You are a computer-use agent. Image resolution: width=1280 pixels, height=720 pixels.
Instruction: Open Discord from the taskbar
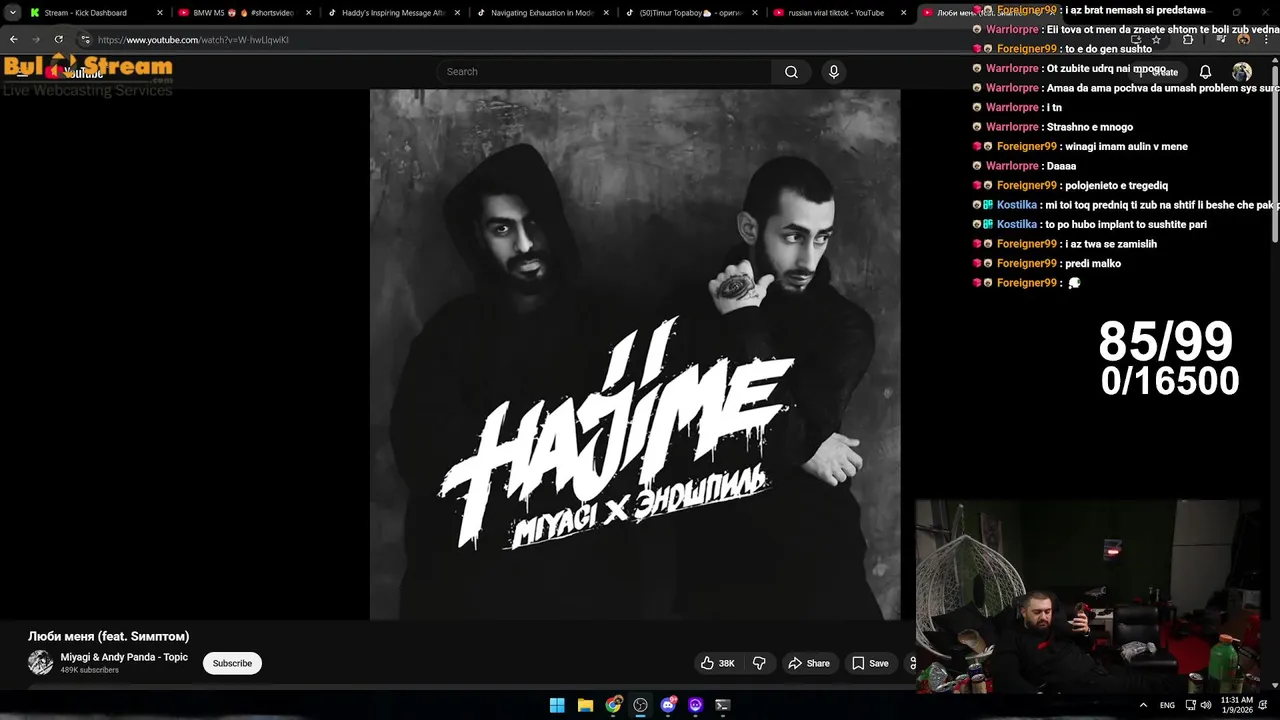tap(668, 705)
